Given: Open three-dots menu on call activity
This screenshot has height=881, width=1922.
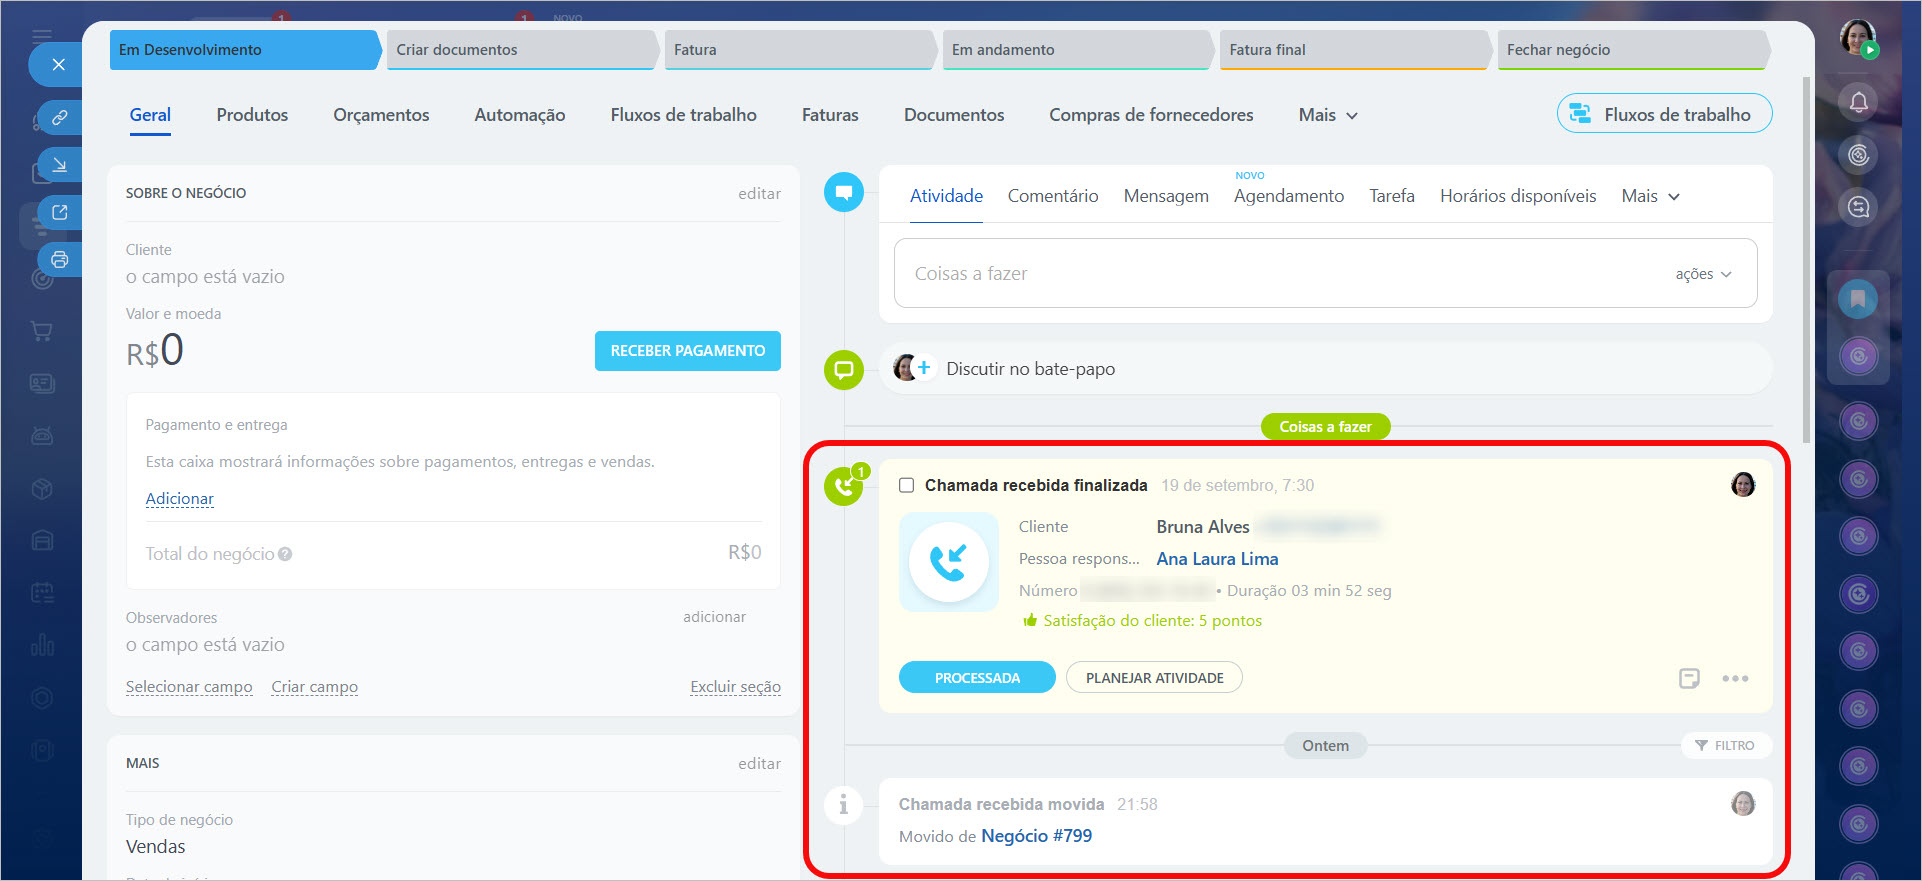Looking at the screenshot, I should coord(1735,678).
